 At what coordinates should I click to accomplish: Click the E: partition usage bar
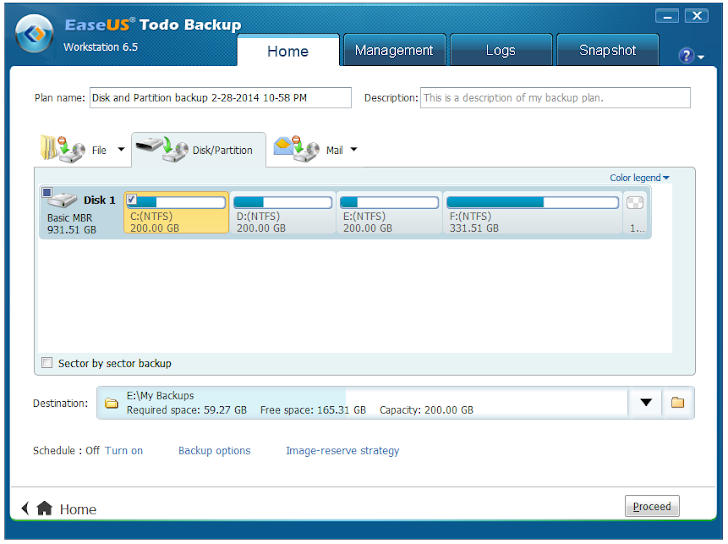click(389, 202)
